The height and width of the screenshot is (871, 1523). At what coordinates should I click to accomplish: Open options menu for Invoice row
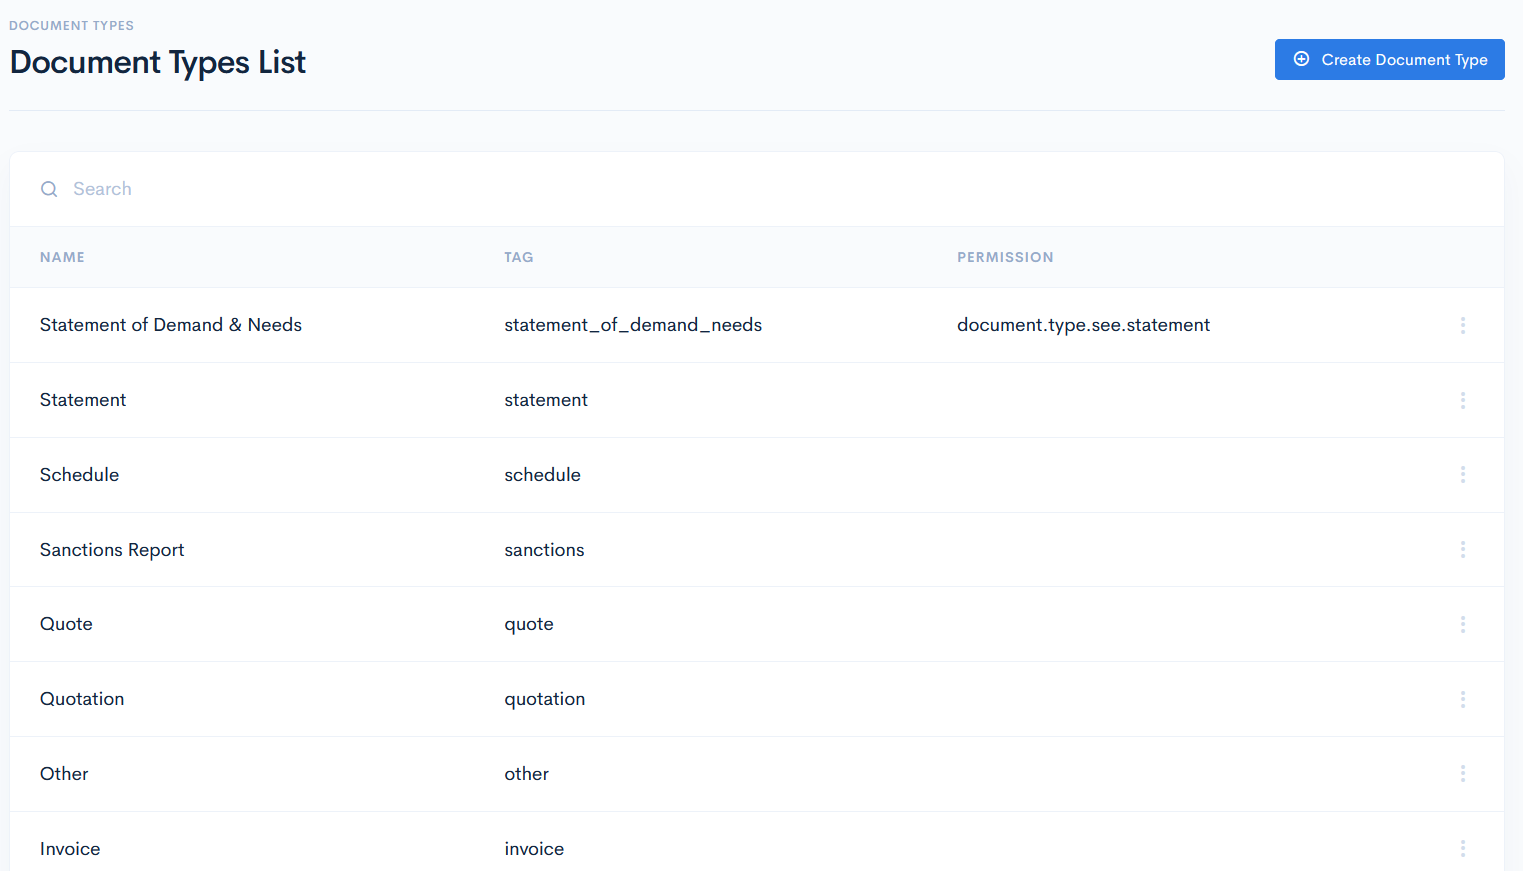(1462, 848)
